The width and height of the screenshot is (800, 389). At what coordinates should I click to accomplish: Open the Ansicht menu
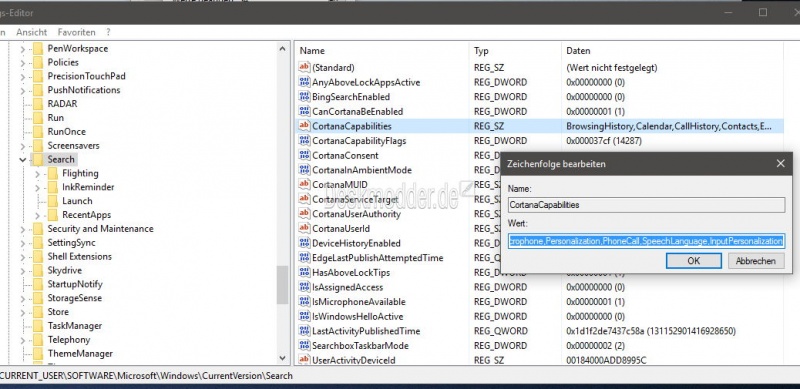tap(32, 32)
